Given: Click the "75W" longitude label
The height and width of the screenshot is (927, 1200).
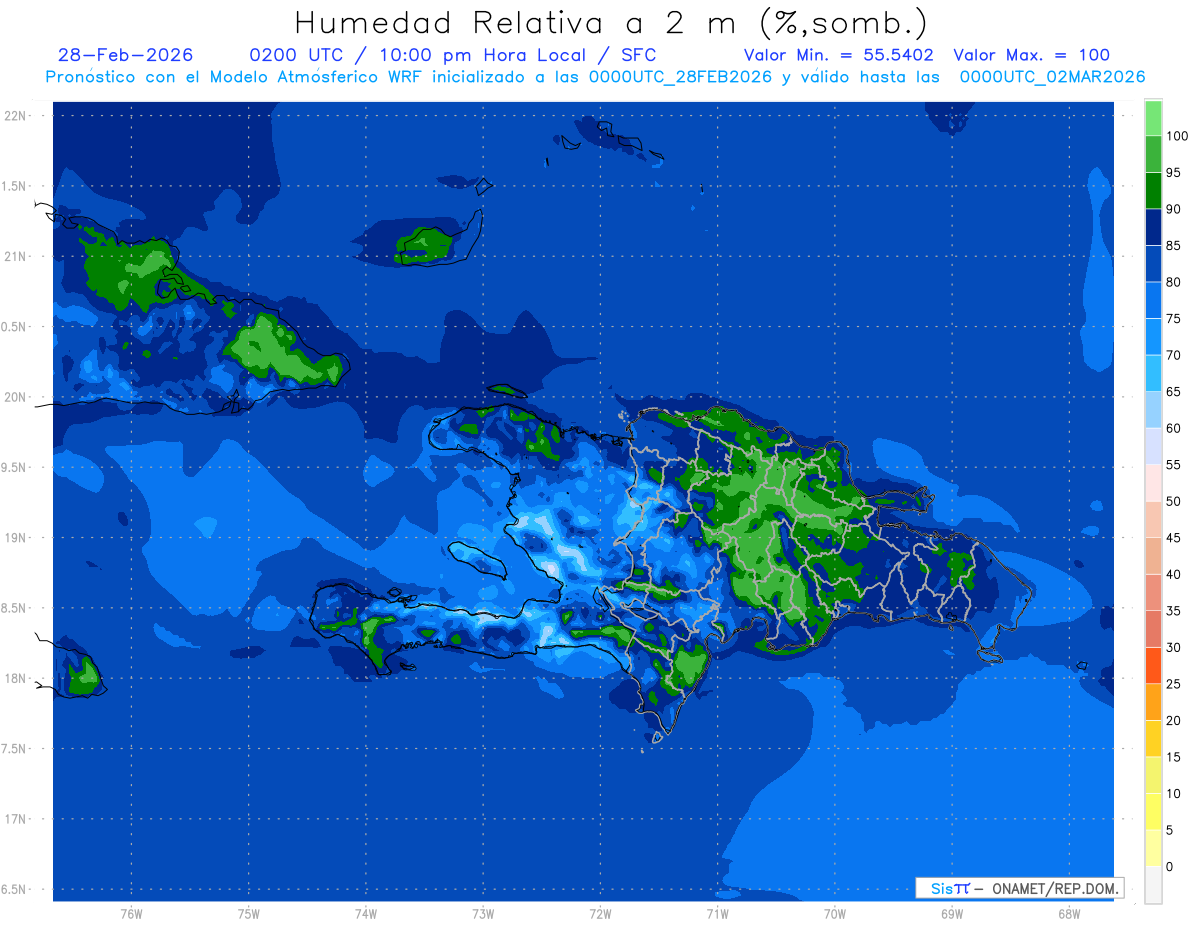Looking at the screenshot, I should pos(249,914).
